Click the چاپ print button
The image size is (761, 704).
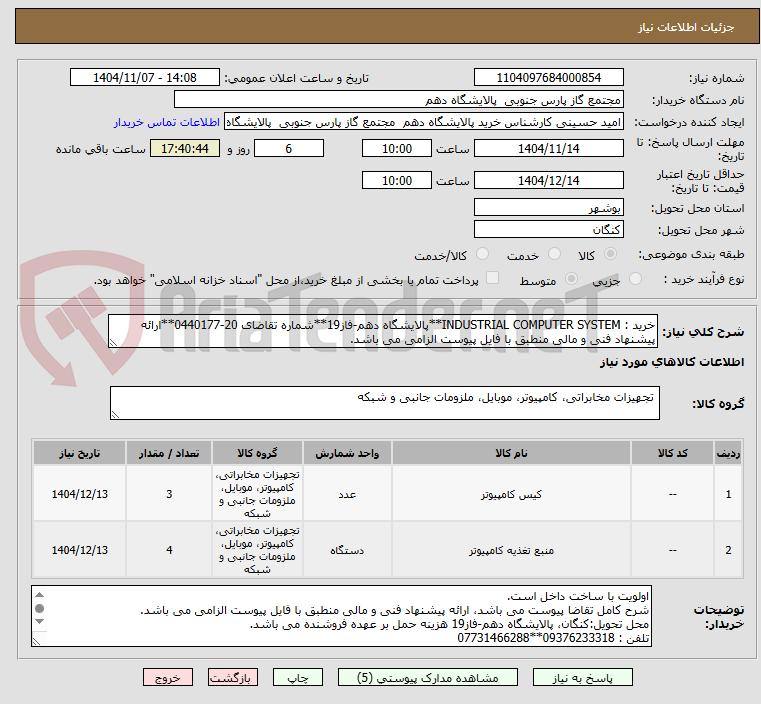pos(298,677)
